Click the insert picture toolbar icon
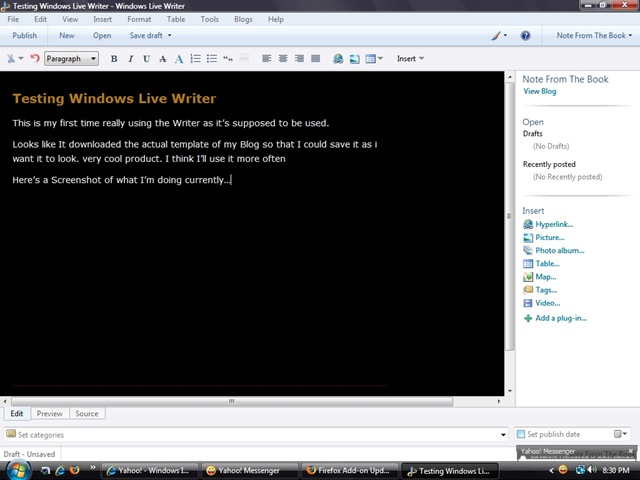This screenshot has height=480, width=640. pos(354,59)
